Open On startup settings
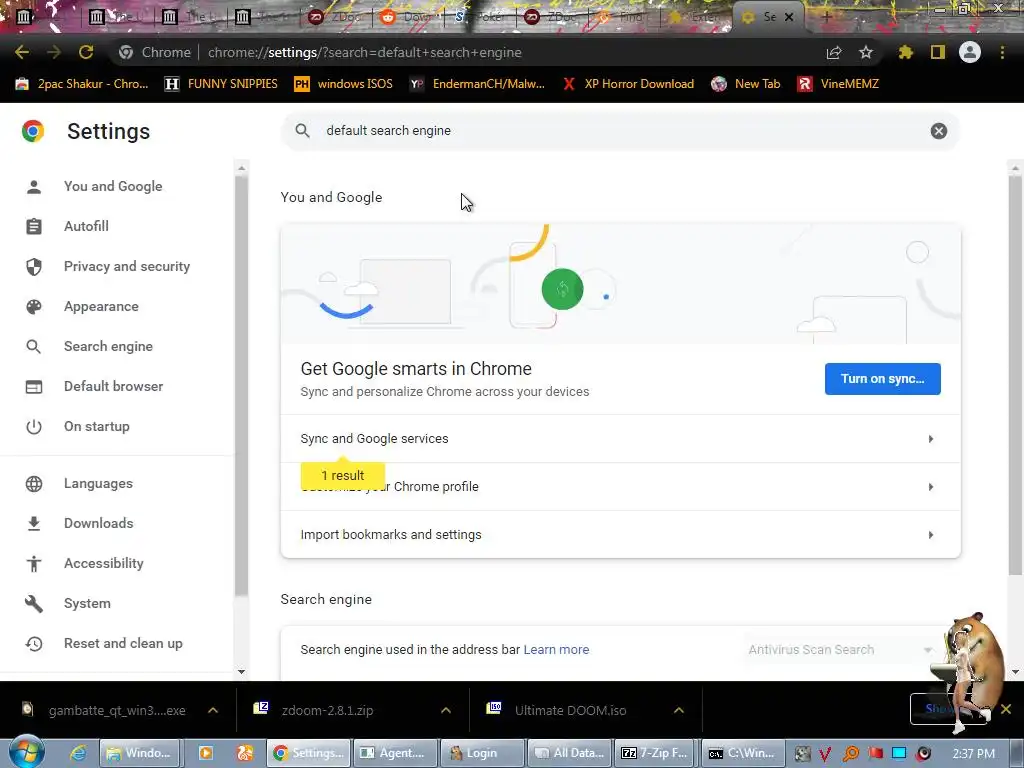The width and height of the screenshot is (1024, 768). [97, 426]
